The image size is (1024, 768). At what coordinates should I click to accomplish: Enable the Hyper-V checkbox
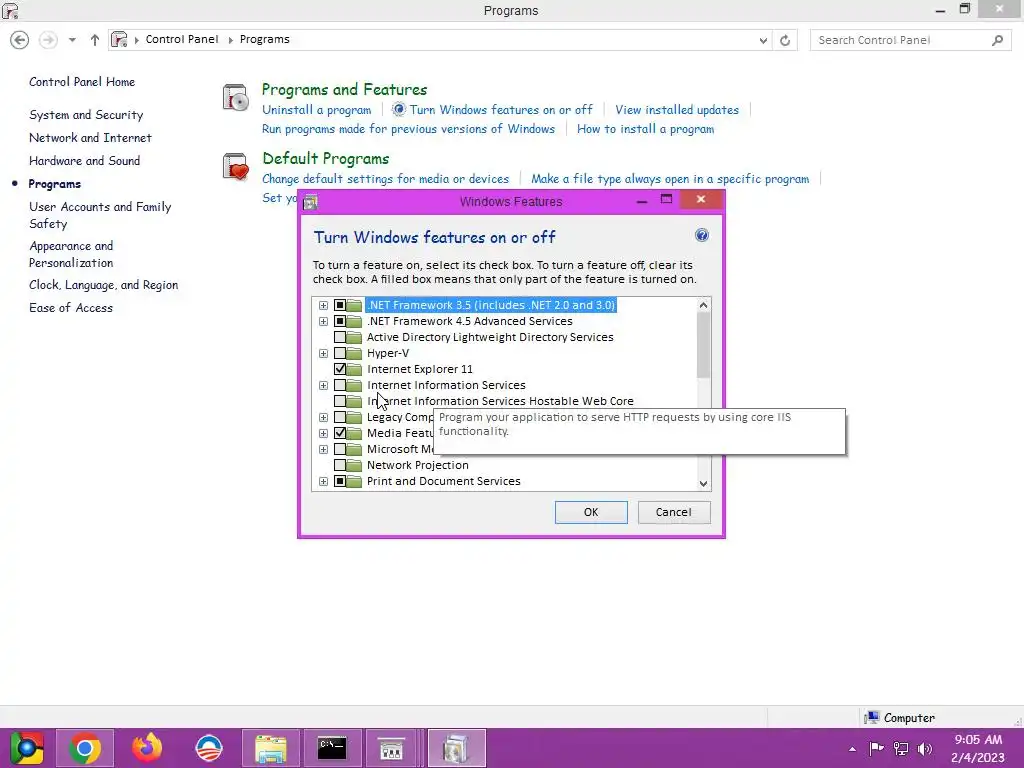click(x=340, y=353)
